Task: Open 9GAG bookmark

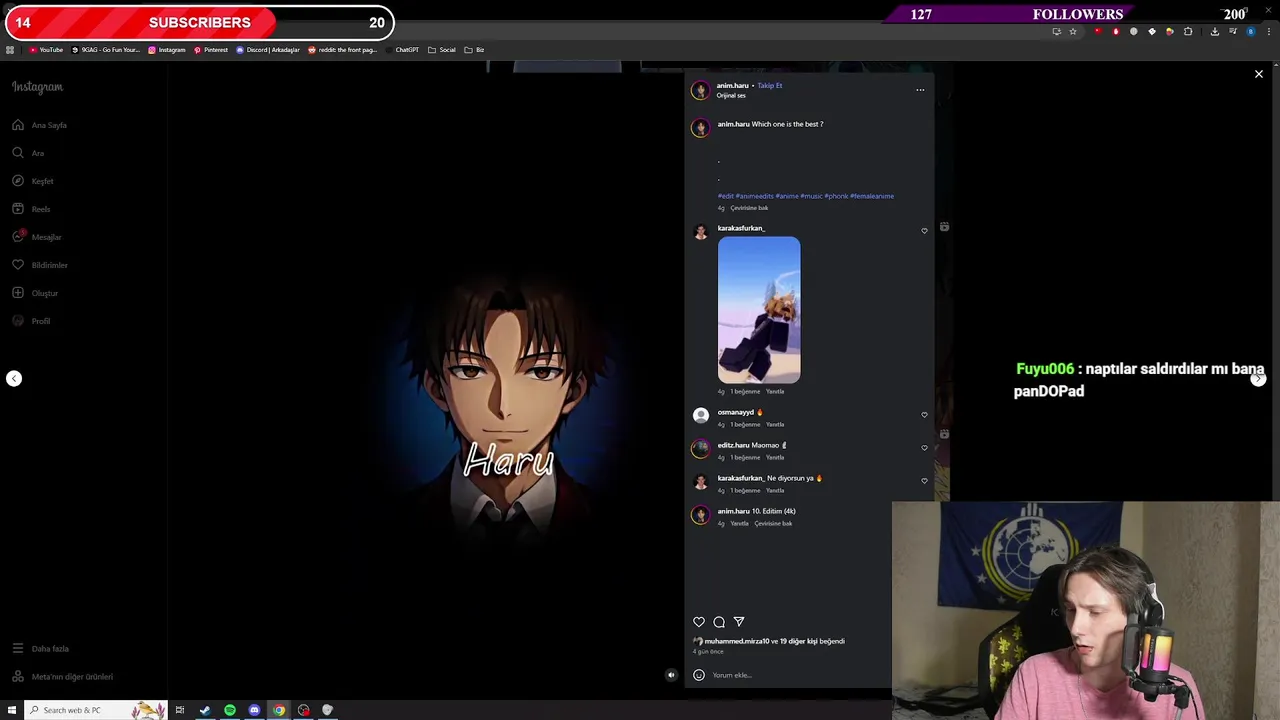Action: point(106,50)
